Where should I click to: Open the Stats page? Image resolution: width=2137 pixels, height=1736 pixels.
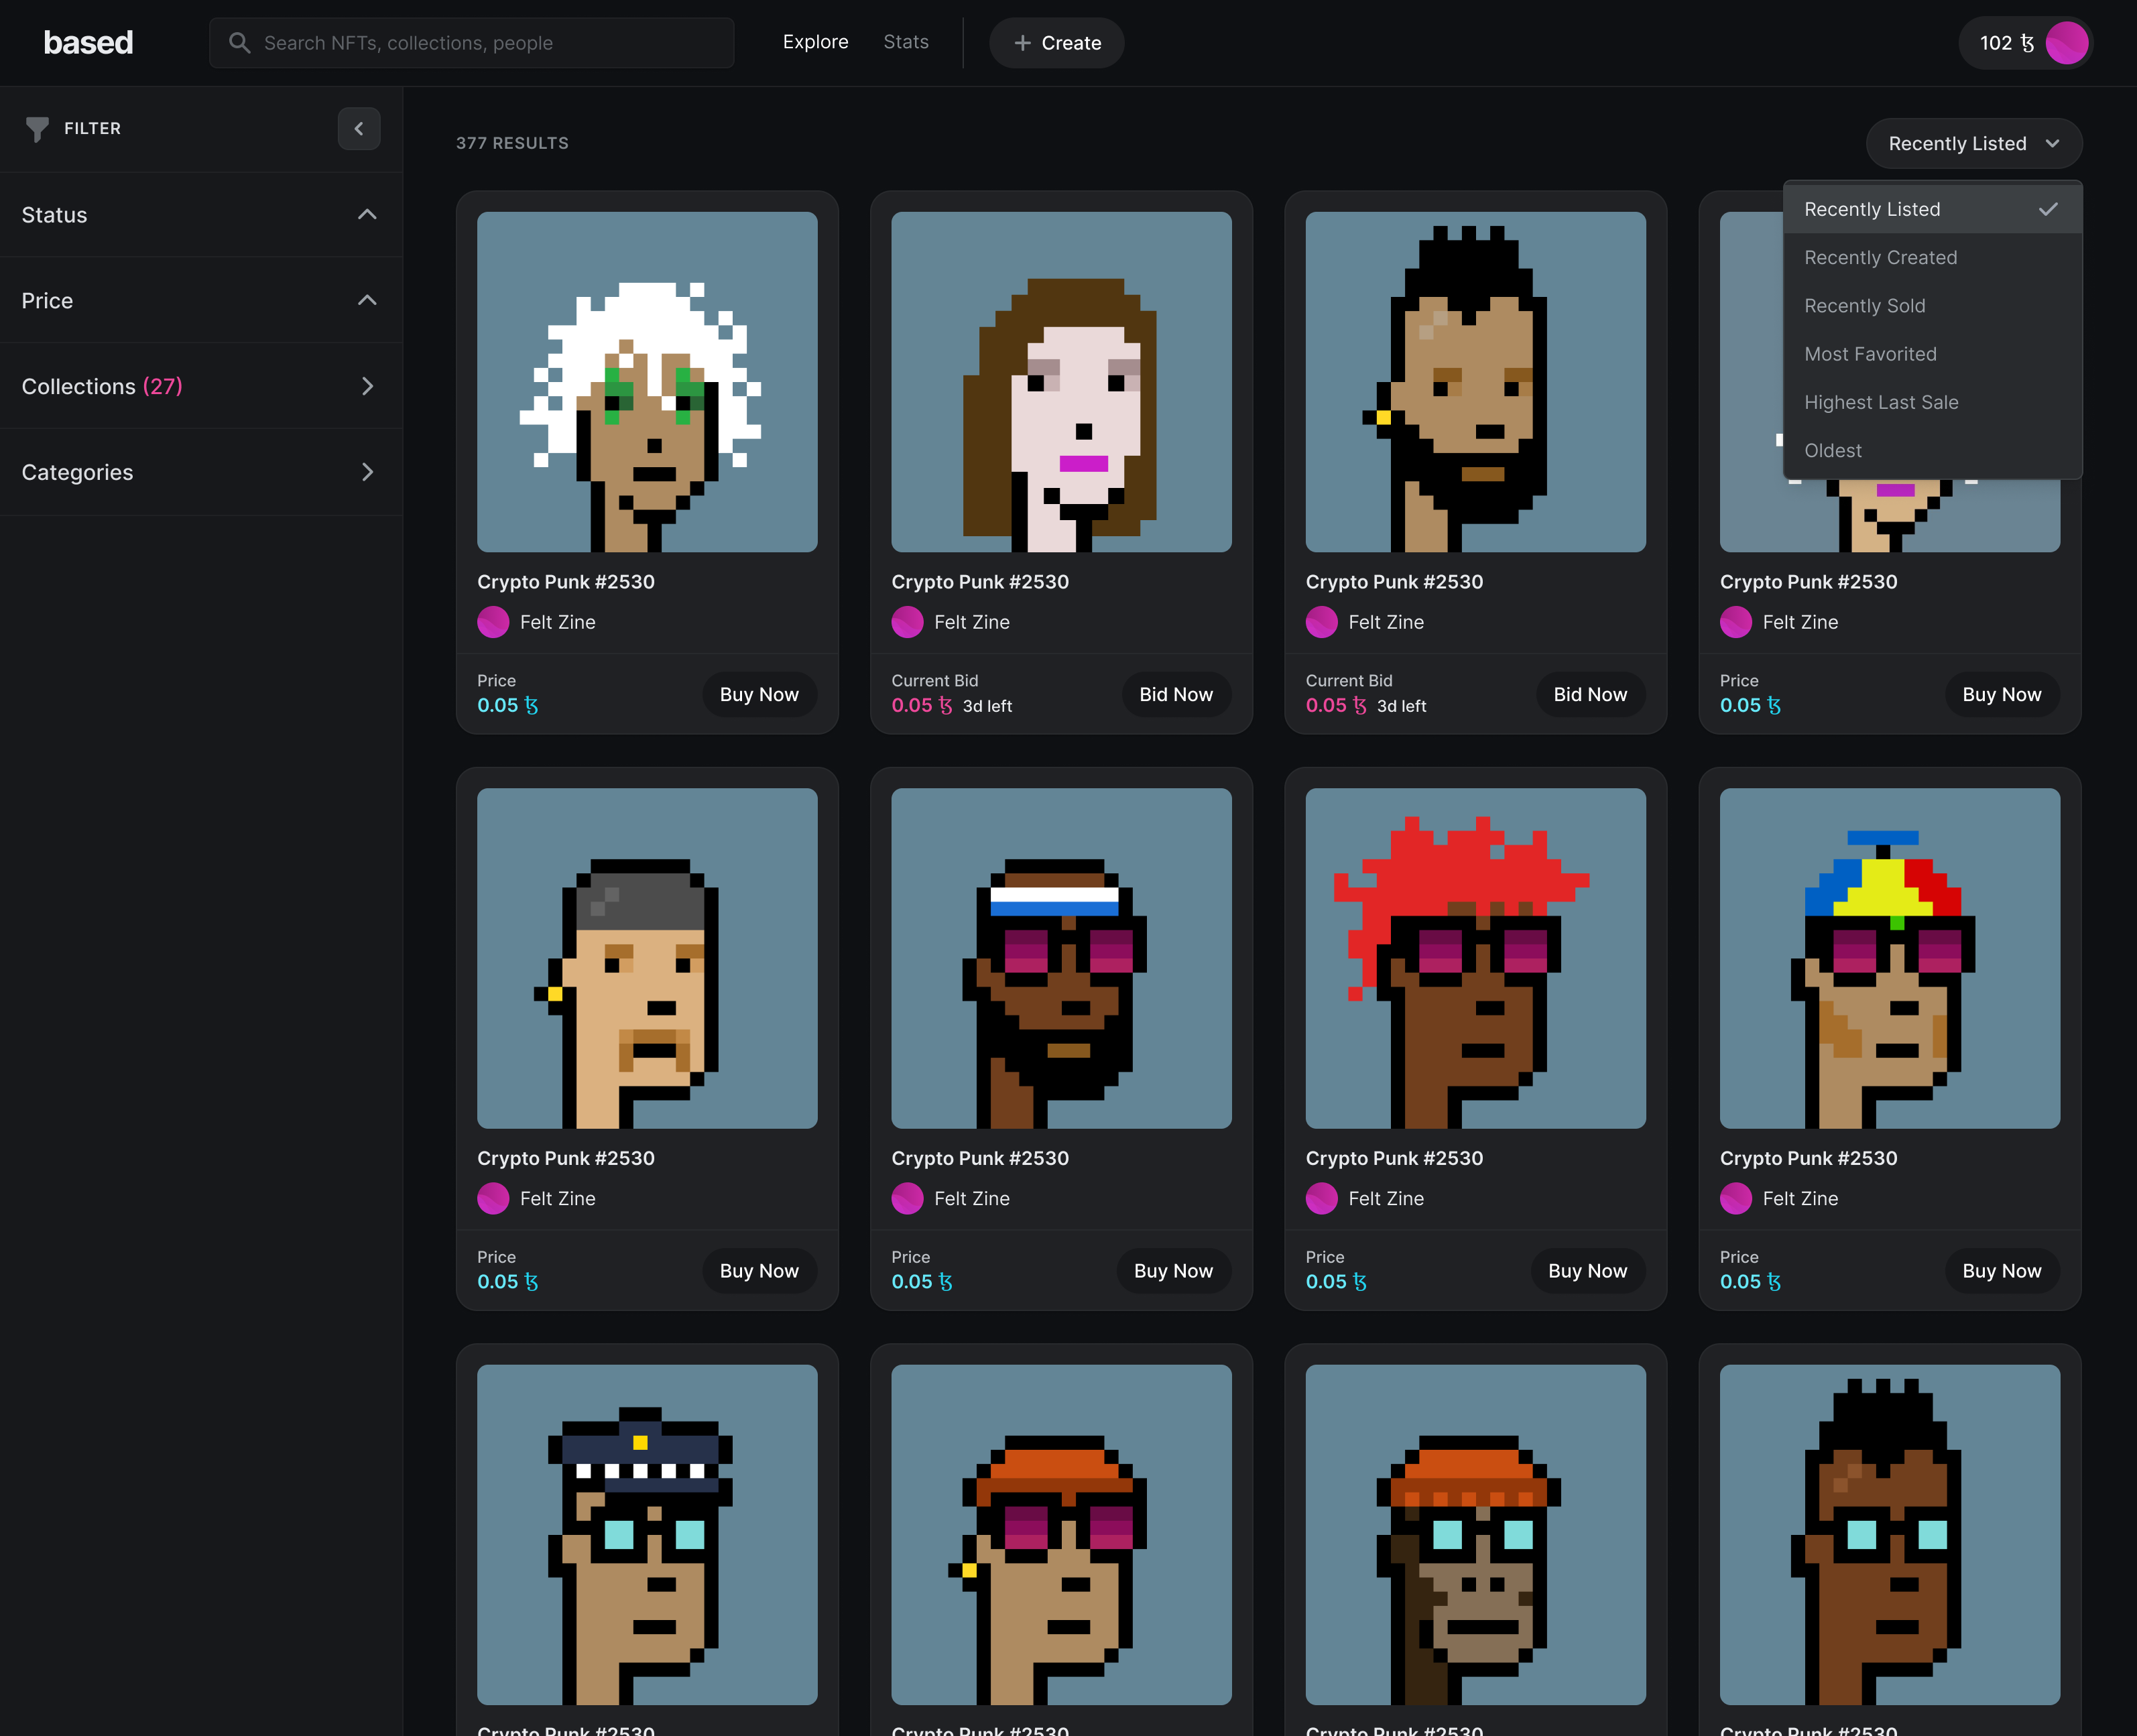pos(906,42)
